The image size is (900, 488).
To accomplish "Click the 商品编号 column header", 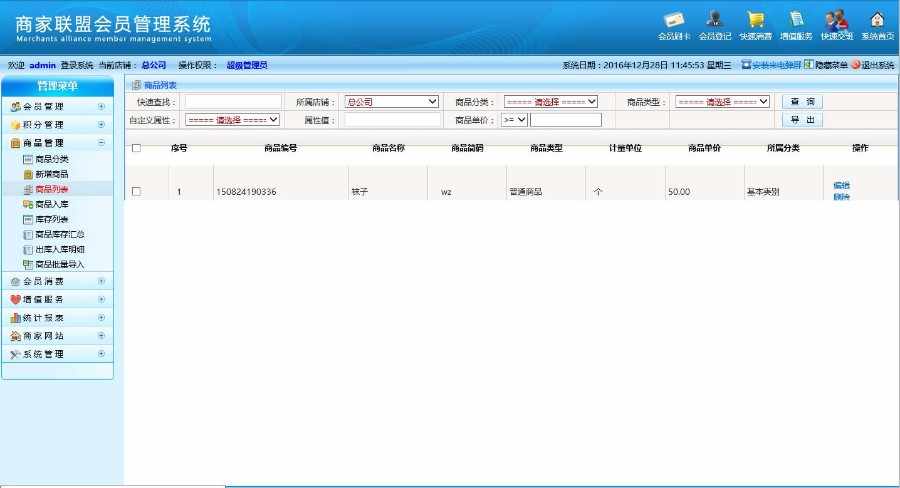I will (x=281, y=148).
